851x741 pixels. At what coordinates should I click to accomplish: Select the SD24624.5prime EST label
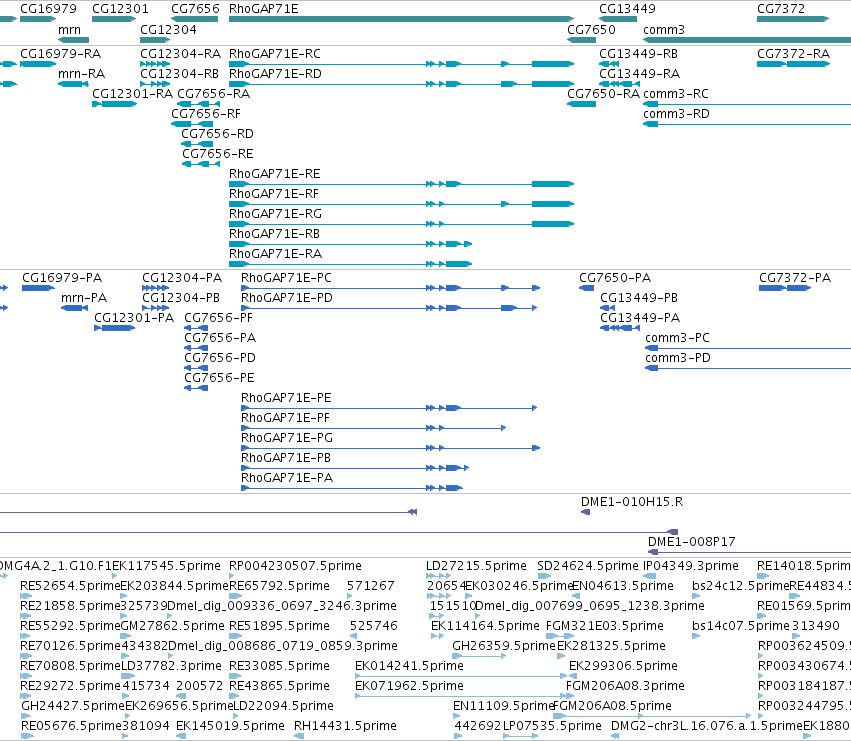point(588,566)
